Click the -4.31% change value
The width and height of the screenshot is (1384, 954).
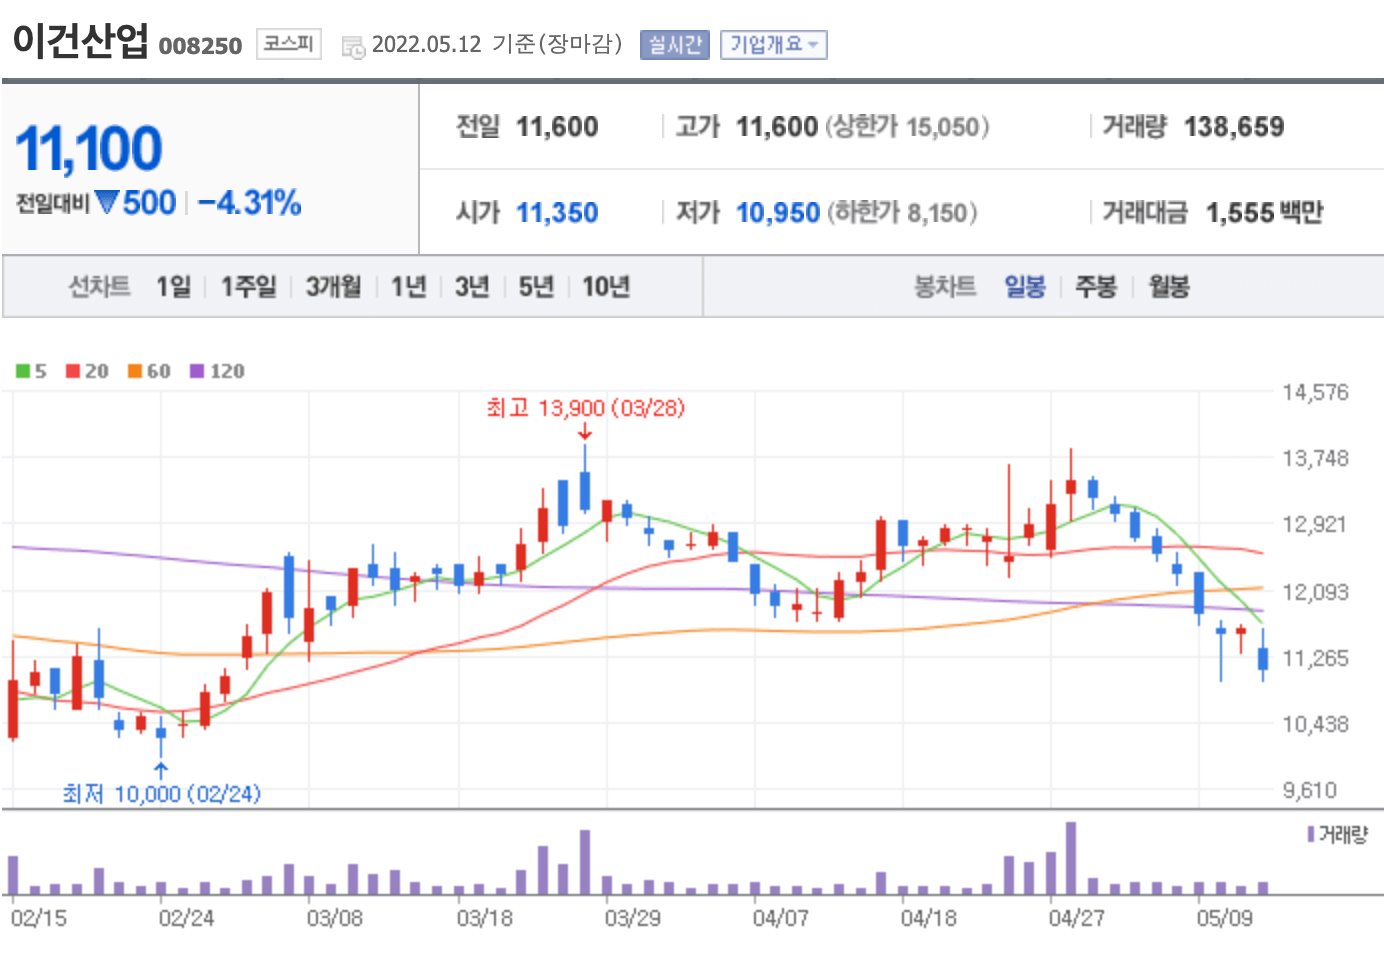coord(249,203)
